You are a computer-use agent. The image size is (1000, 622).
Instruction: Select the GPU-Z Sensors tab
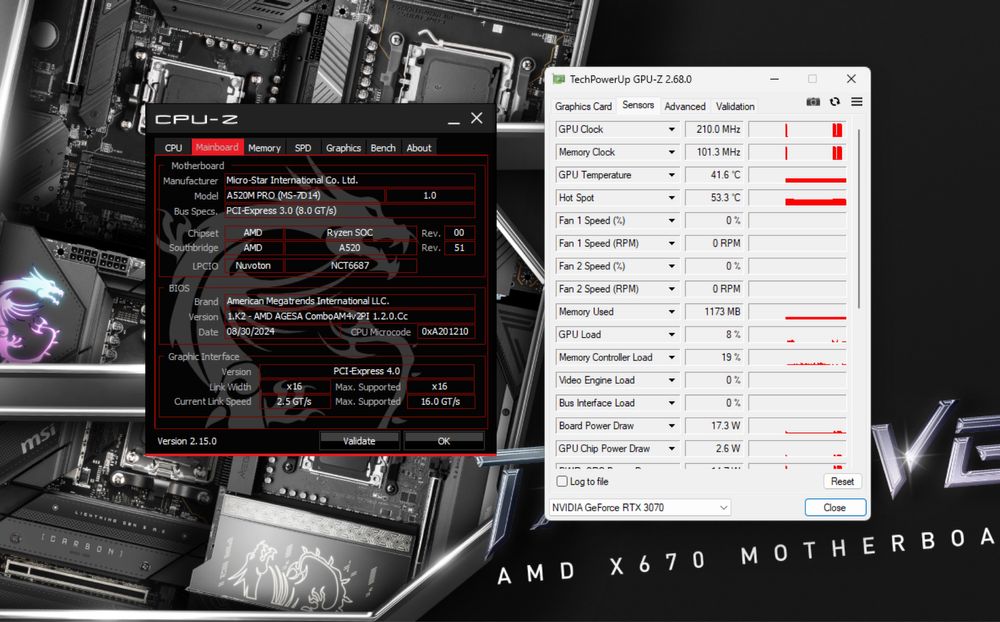[638, 105]
